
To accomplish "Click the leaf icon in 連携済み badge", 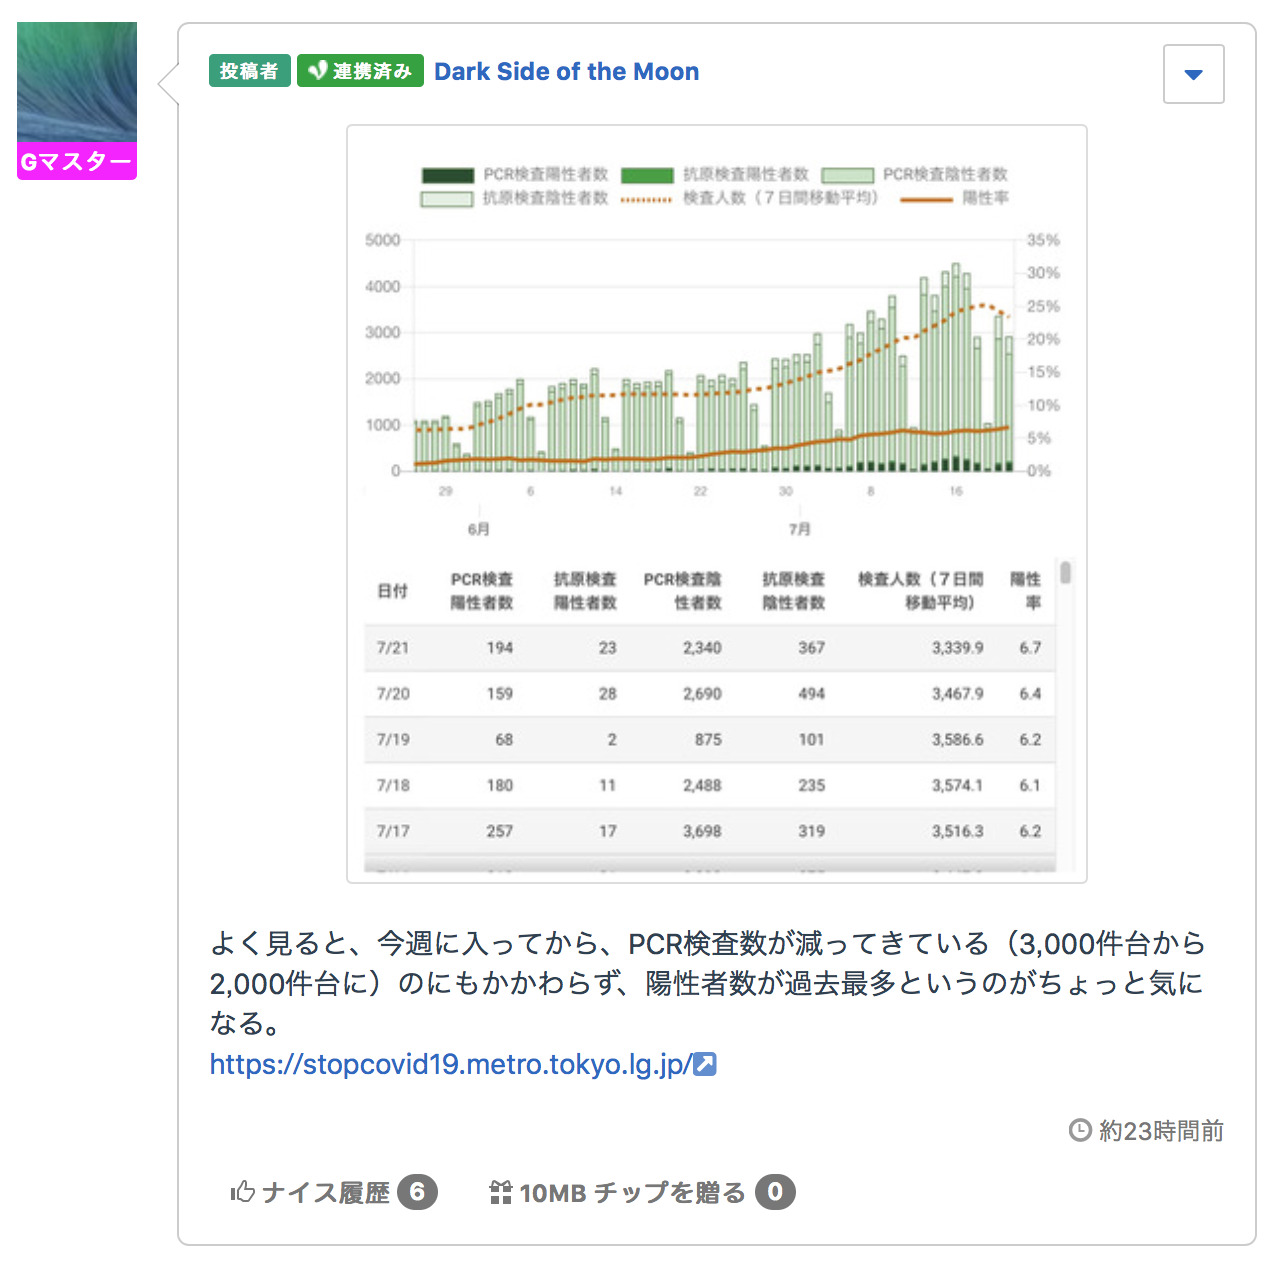I will (x=317, y=71).
